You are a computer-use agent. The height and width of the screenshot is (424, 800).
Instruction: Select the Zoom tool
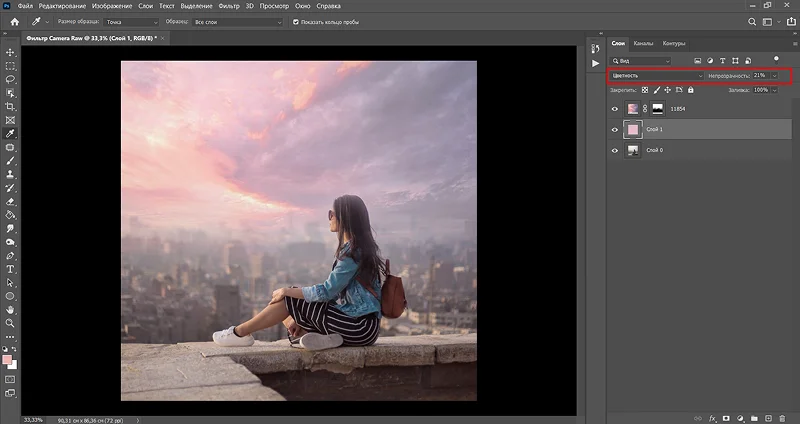[10, 323]
